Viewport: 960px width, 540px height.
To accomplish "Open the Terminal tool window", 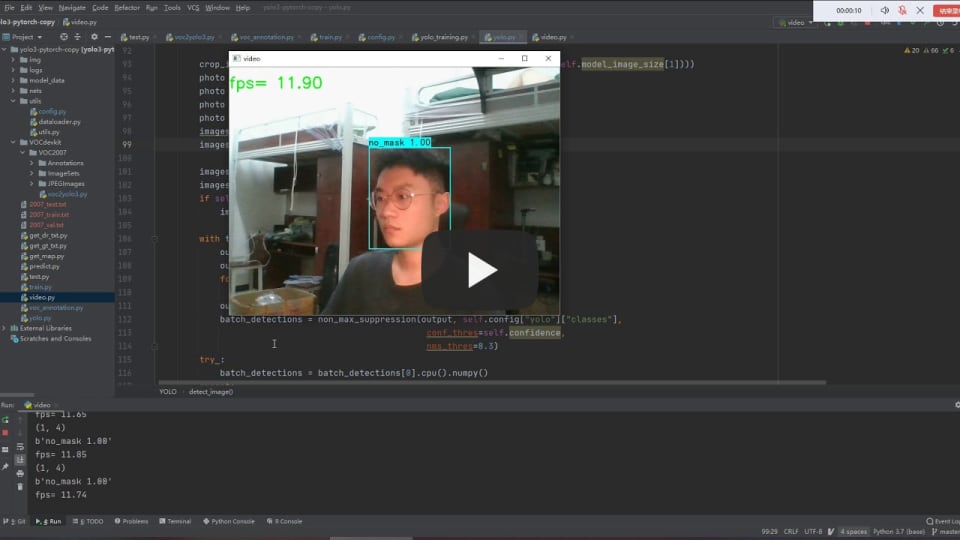I will [x=175, y=522].
